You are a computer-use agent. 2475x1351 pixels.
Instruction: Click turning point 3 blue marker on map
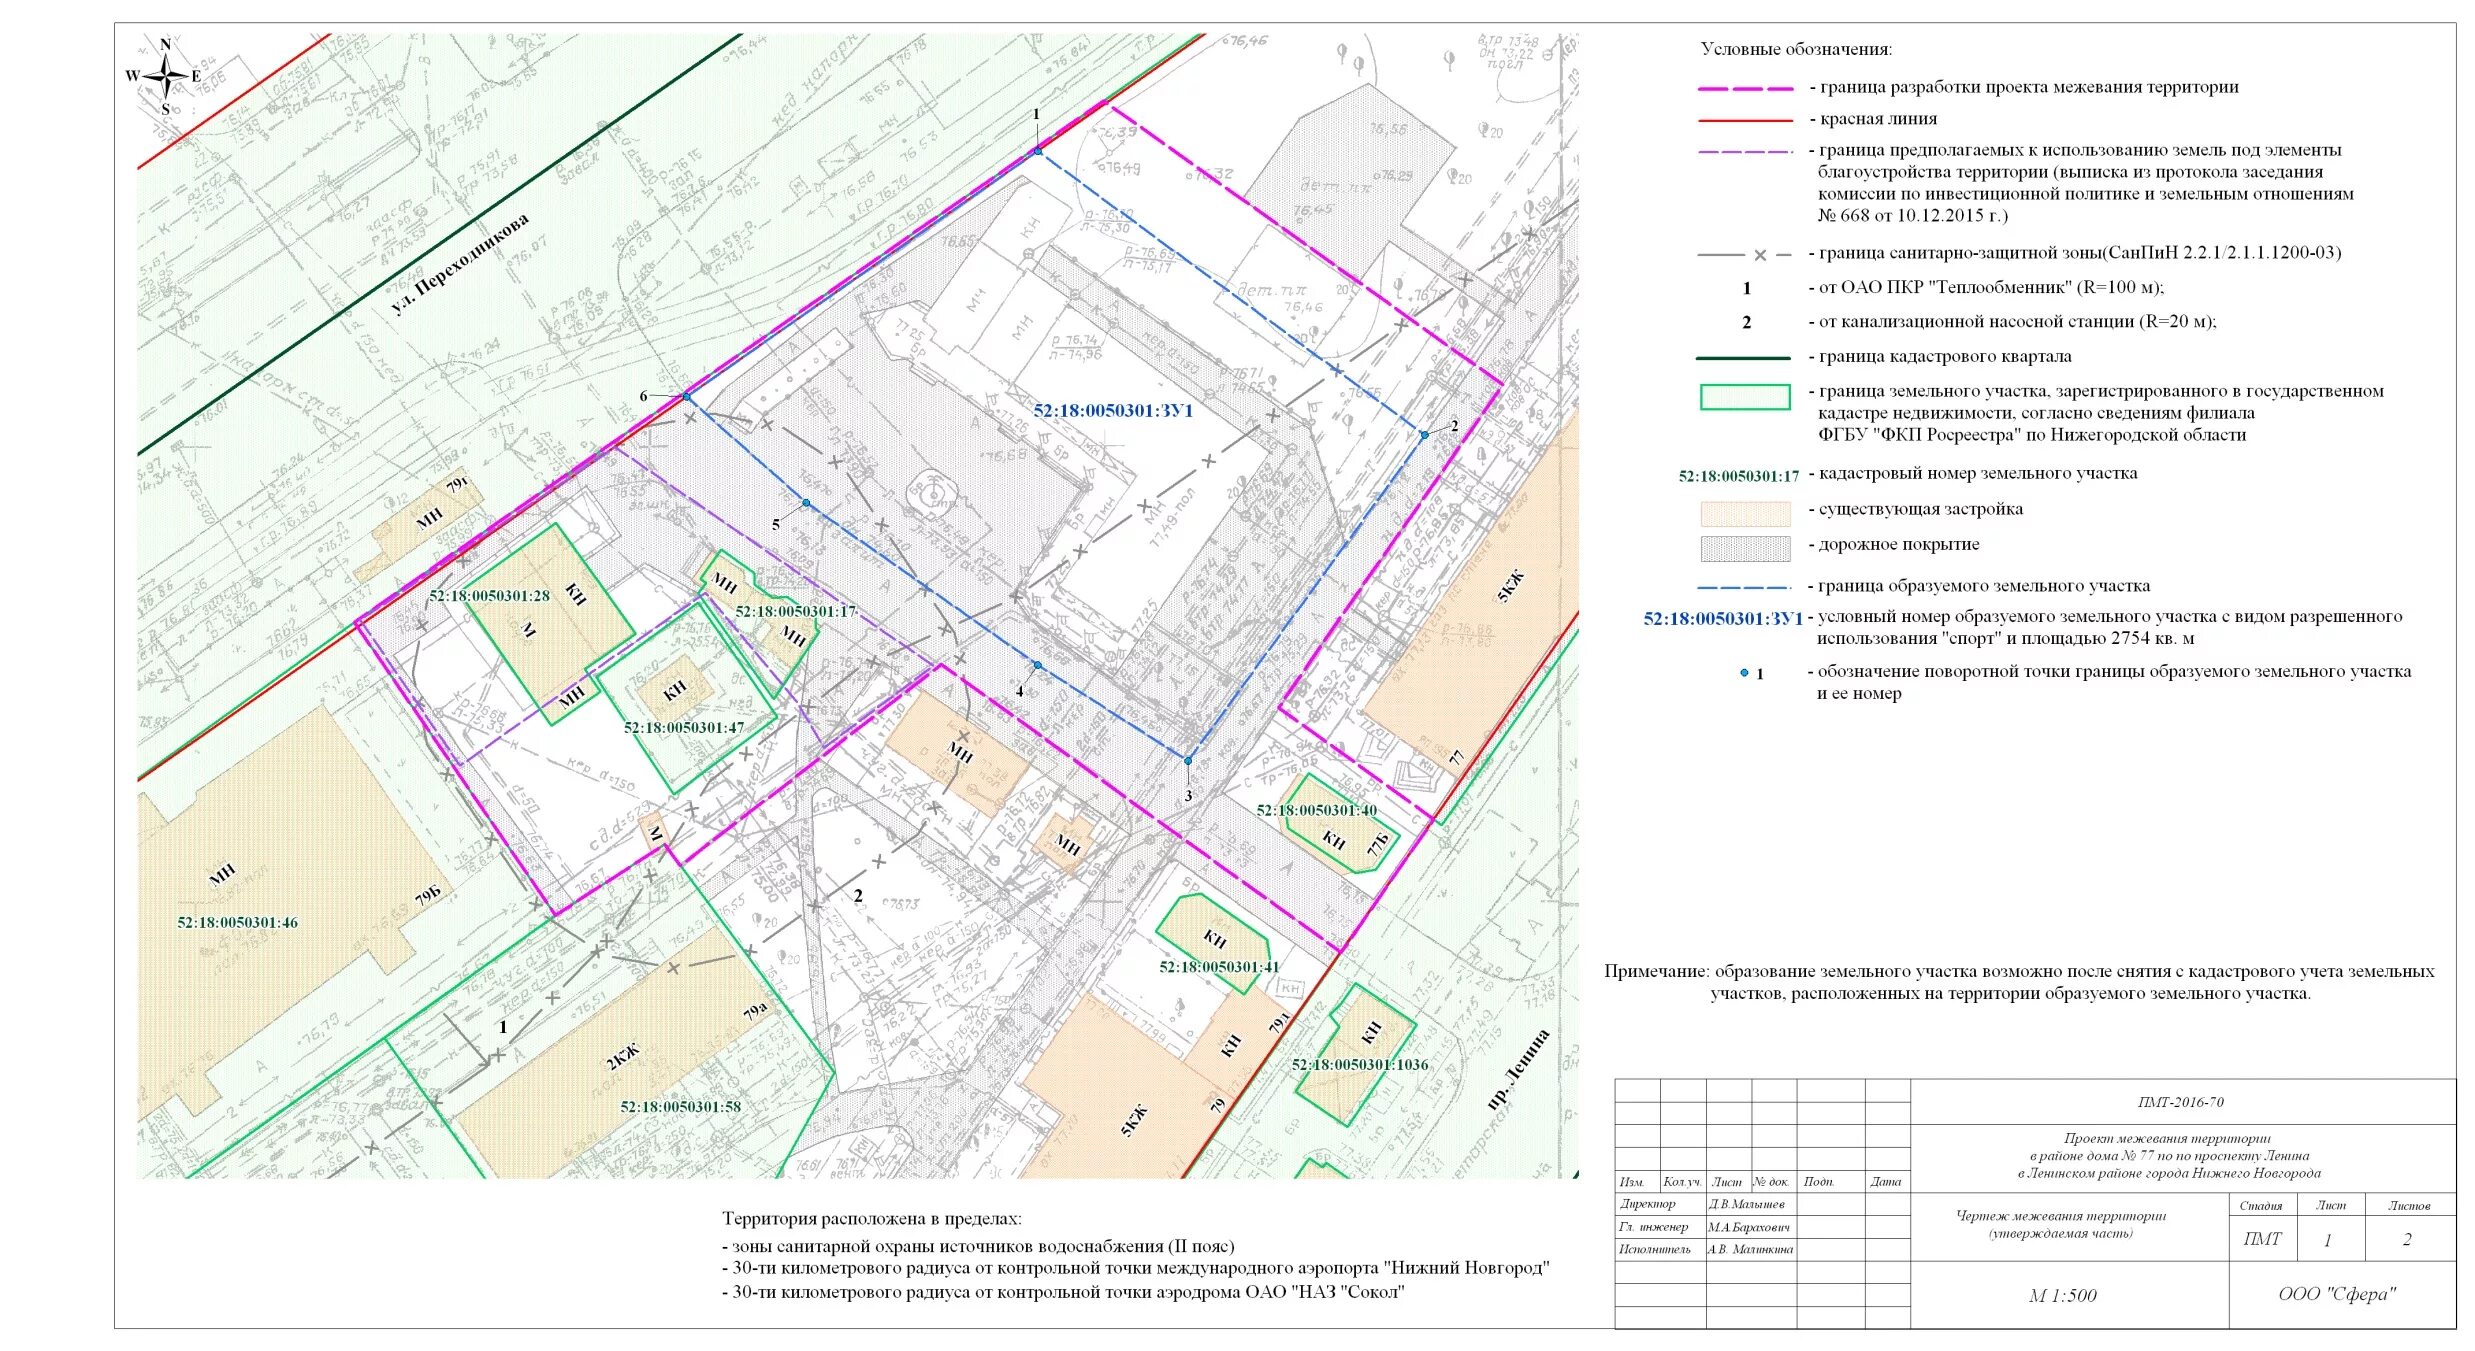coord(1188,761)
